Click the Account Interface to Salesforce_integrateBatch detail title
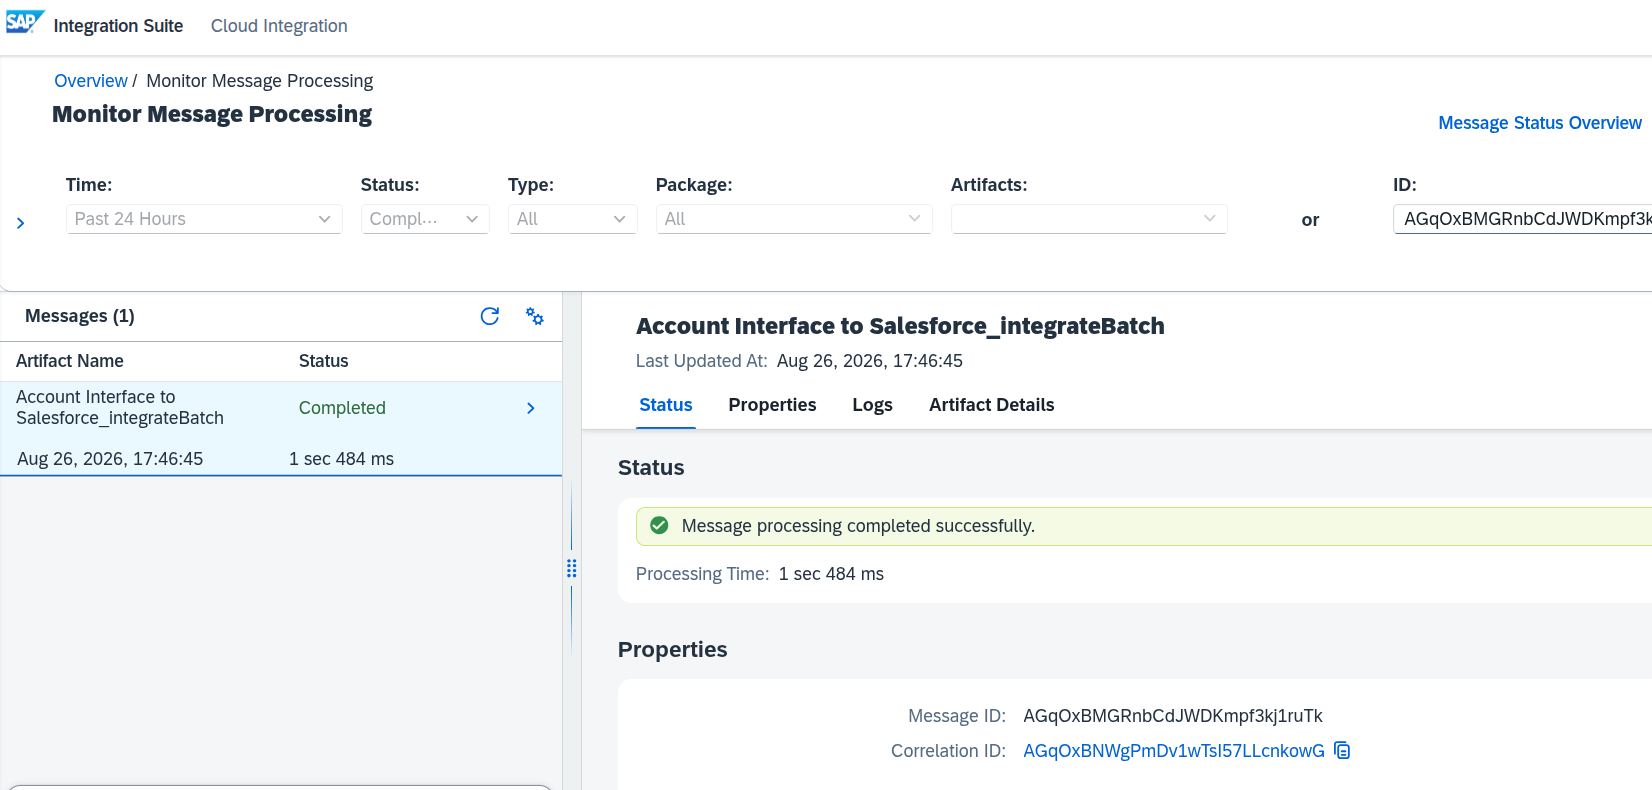Viewport: 1652px width, 790px height. click(900, 326)
